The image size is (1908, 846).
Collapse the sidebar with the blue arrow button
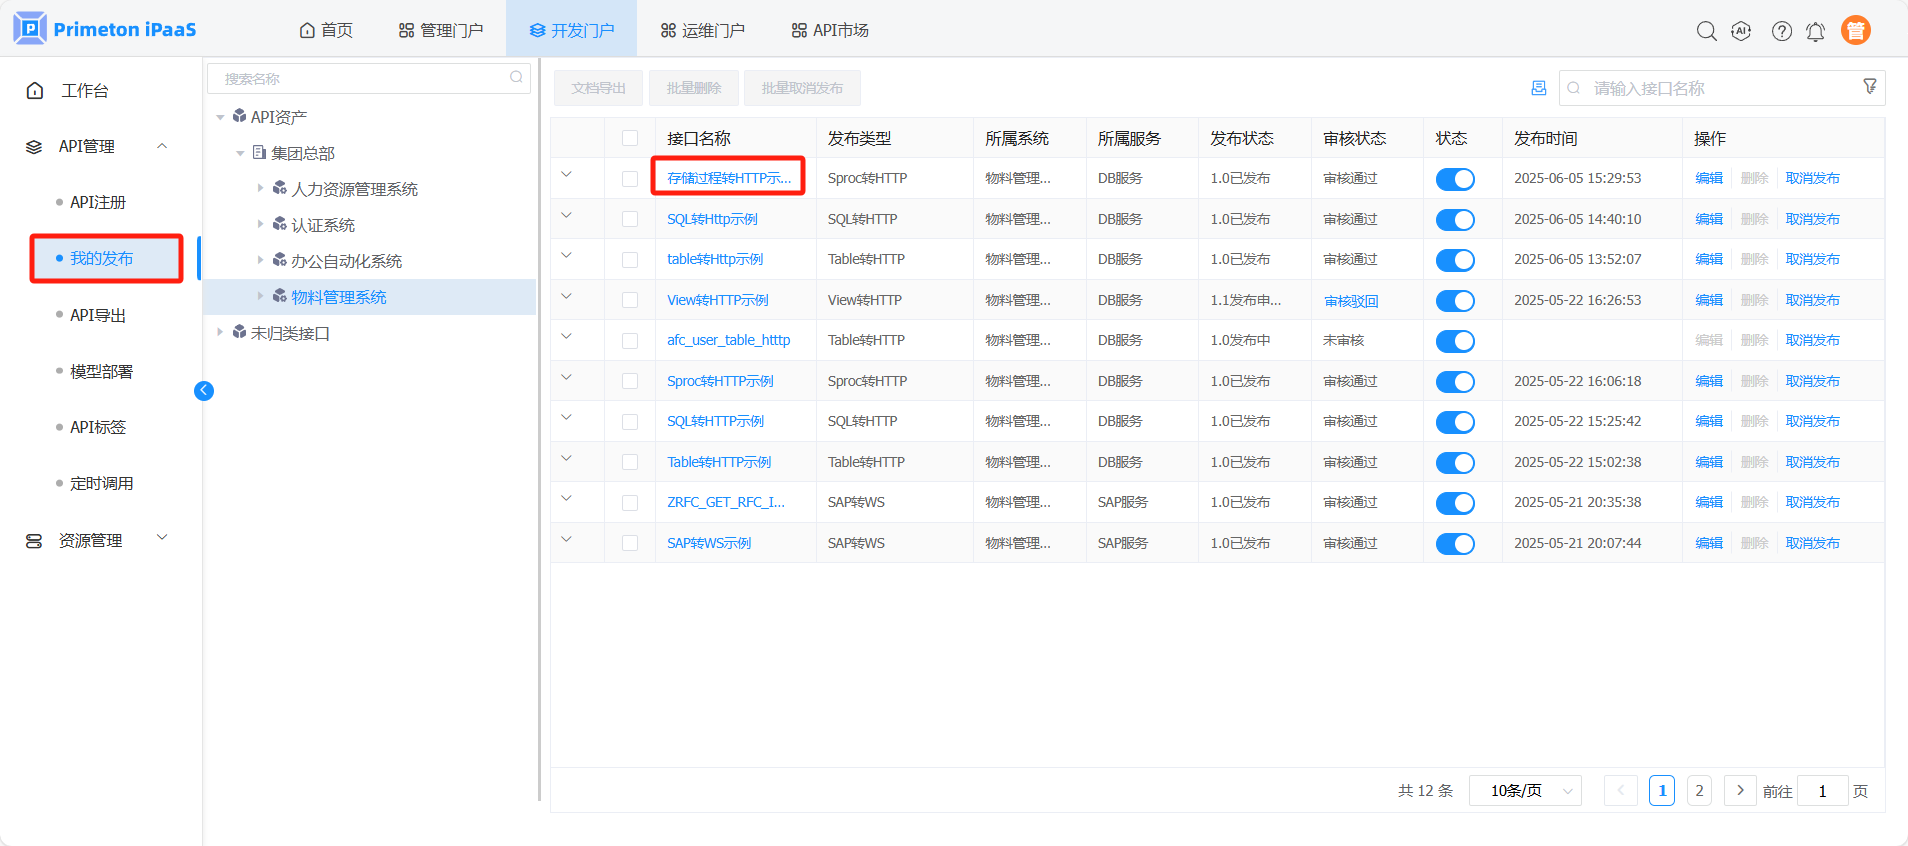[x=204, y=391]
